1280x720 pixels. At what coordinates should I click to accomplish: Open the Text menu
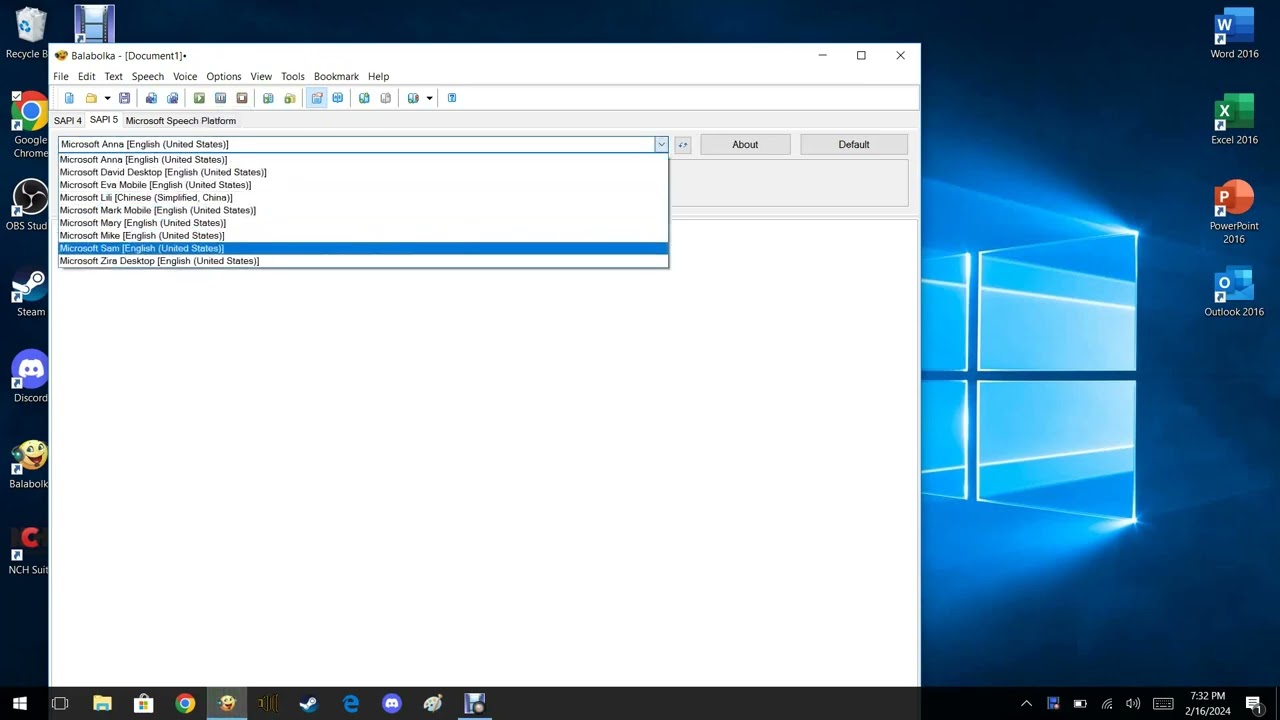114,76
